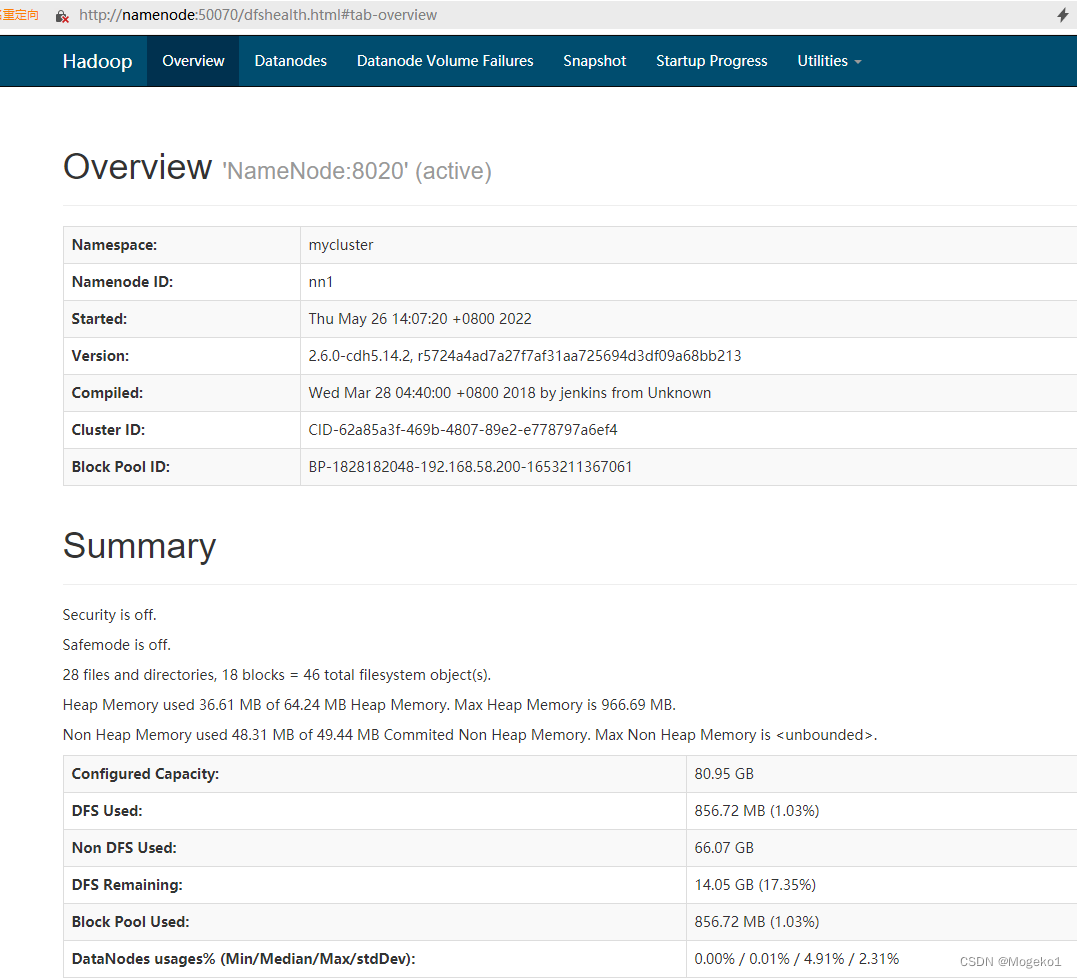
Task: Click the Non DFS Used: label
Action: tap(124, 849)
